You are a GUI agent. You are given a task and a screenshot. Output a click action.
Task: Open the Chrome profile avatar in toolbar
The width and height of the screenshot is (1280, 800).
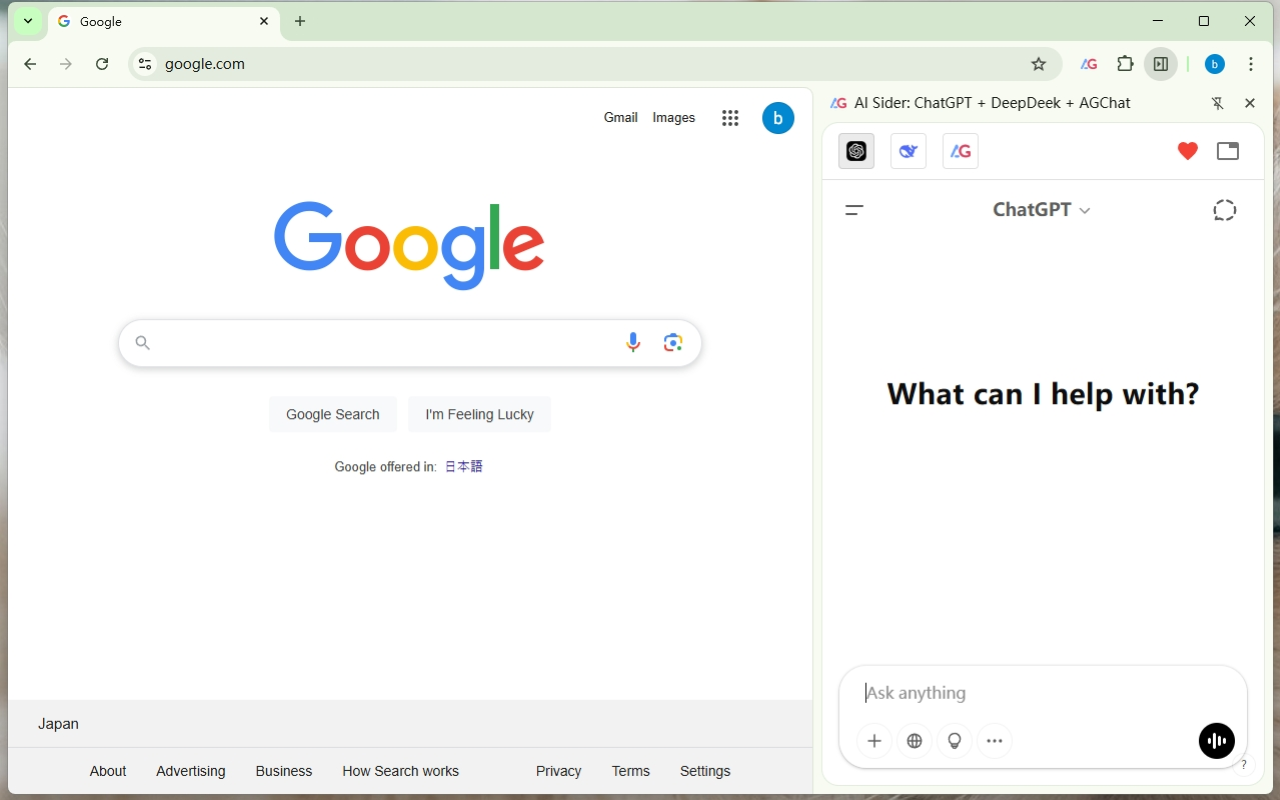click(1215, 64)
